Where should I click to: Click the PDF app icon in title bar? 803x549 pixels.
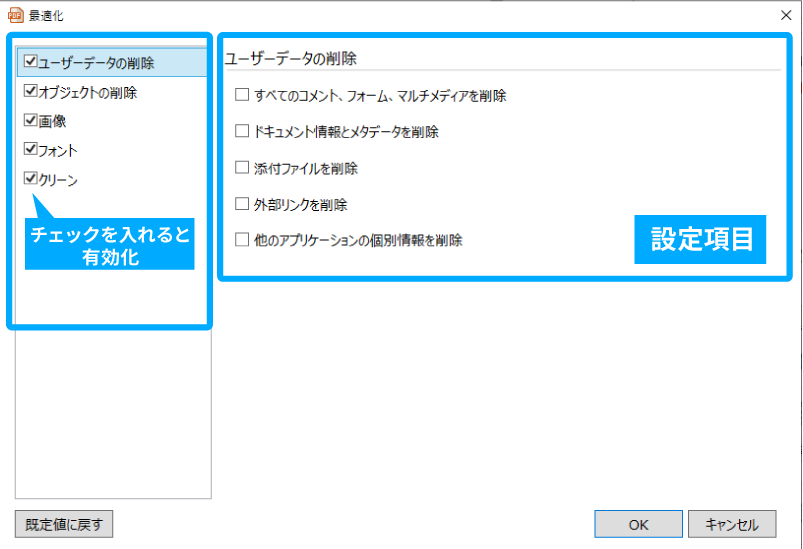tap(16, 15)
